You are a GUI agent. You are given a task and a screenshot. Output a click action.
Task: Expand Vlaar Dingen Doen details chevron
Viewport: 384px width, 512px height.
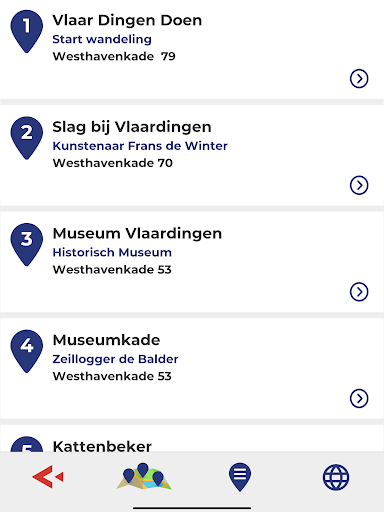(x=359, y=79)
